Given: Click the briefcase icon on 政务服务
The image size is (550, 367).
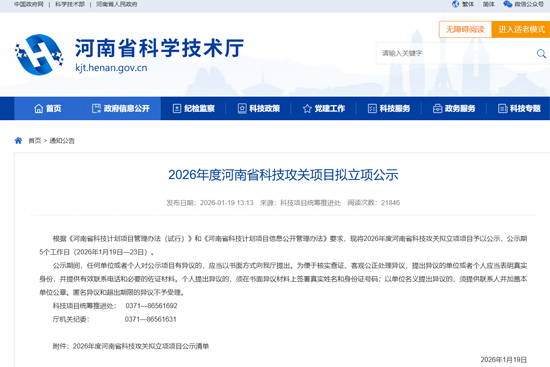Looking at the screenshot, I should click(x=437, y=108).
